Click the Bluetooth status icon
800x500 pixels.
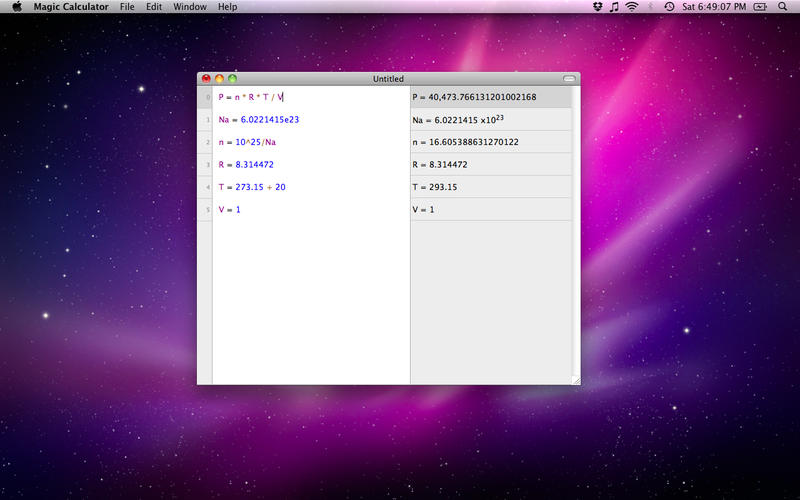coord(650,7)
